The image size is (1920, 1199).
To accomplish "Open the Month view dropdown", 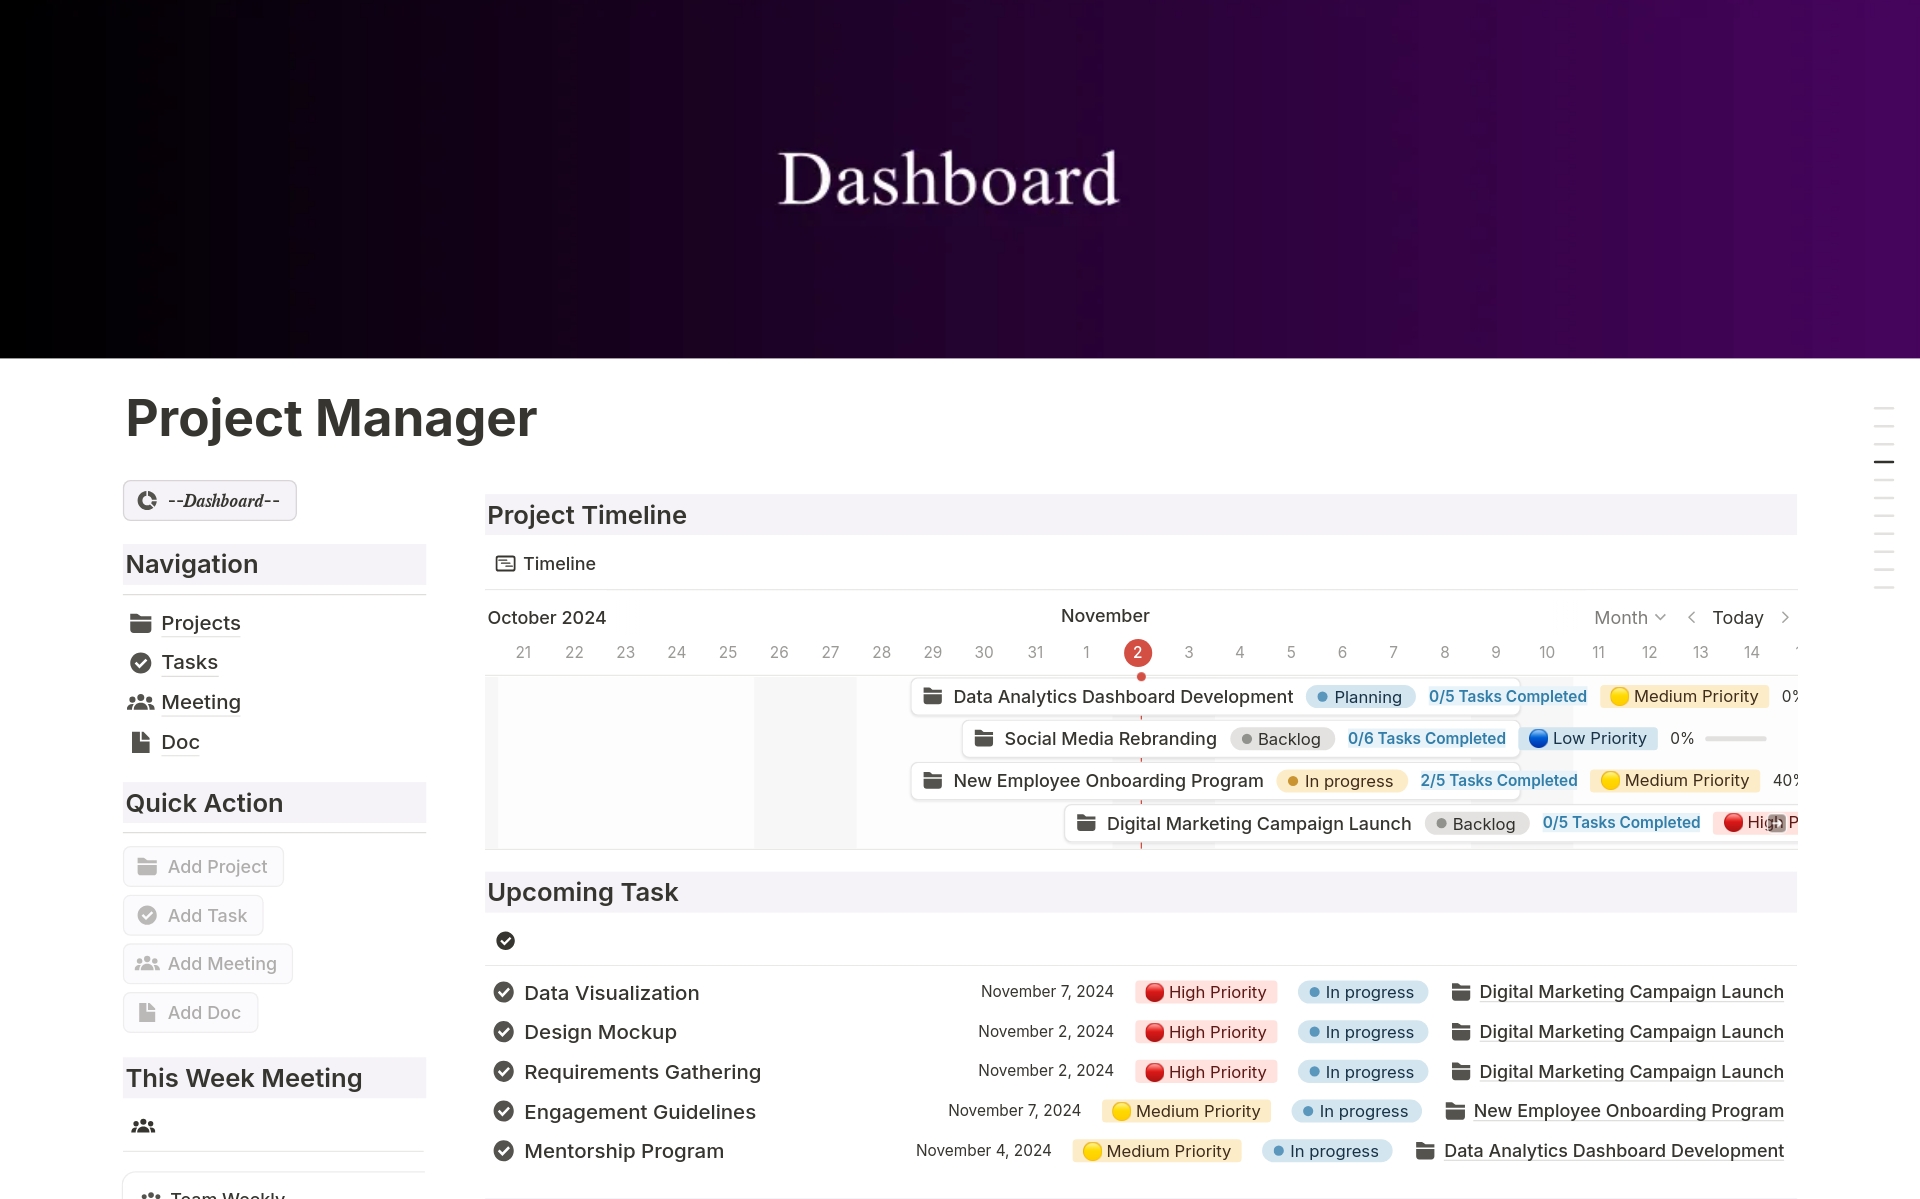I will click(1629, 617).
